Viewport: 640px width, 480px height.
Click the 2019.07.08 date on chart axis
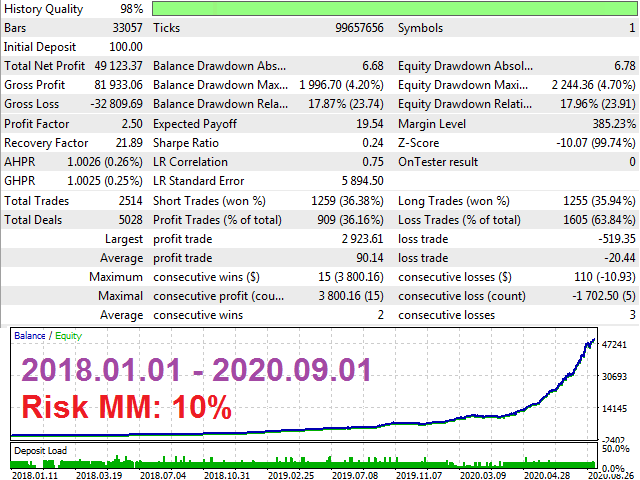coord(357,473)
